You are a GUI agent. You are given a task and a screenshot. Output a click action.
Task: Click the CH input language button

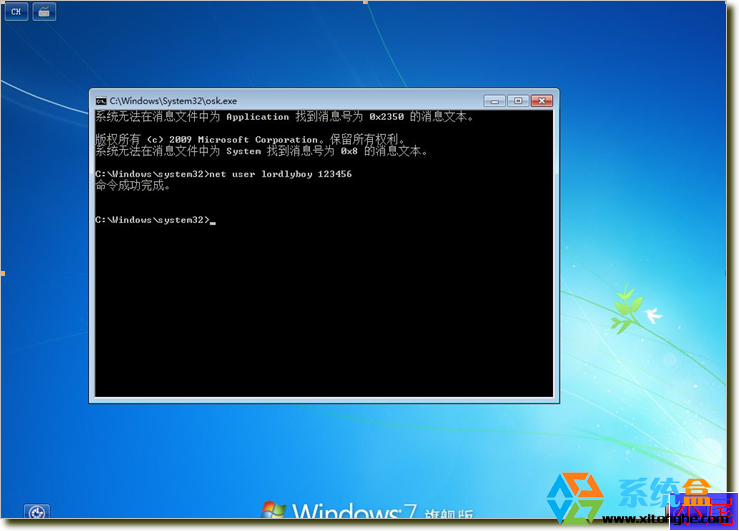point(16,12)
